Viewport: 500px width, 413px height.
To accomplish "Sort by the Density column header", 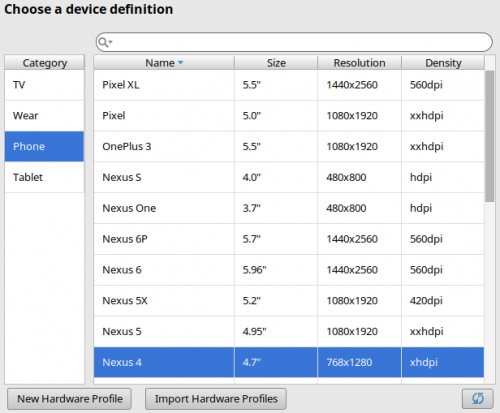I will [443, 63].
